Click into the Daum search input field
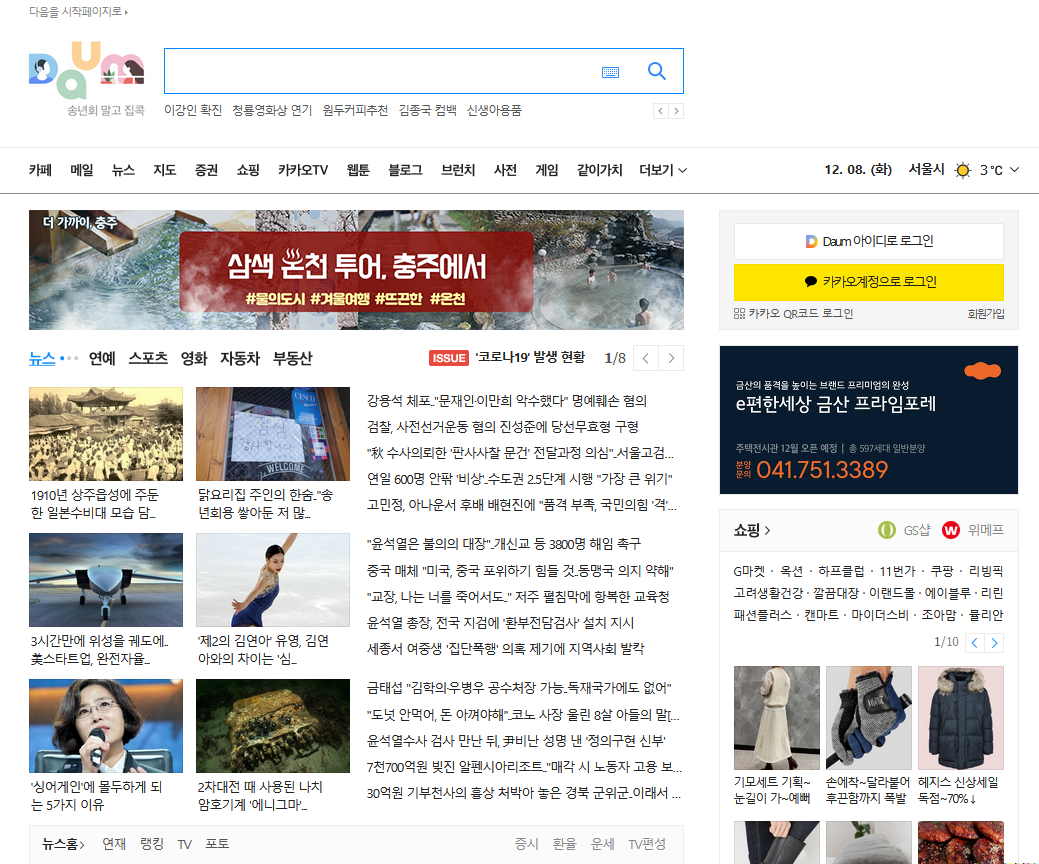Screen dimensions: 1039x864 click(x=380, y=71)
